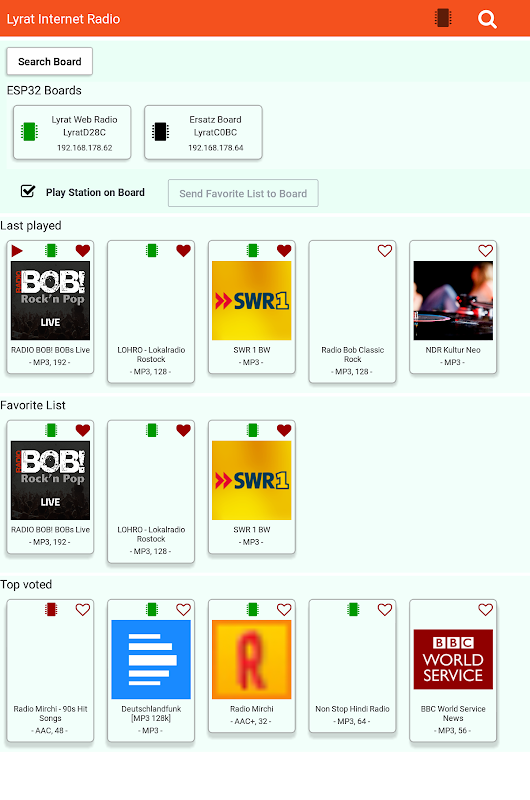
Task: Click heart icon on Non Stop Hindi Radio
Action: [x=385, y=610]
